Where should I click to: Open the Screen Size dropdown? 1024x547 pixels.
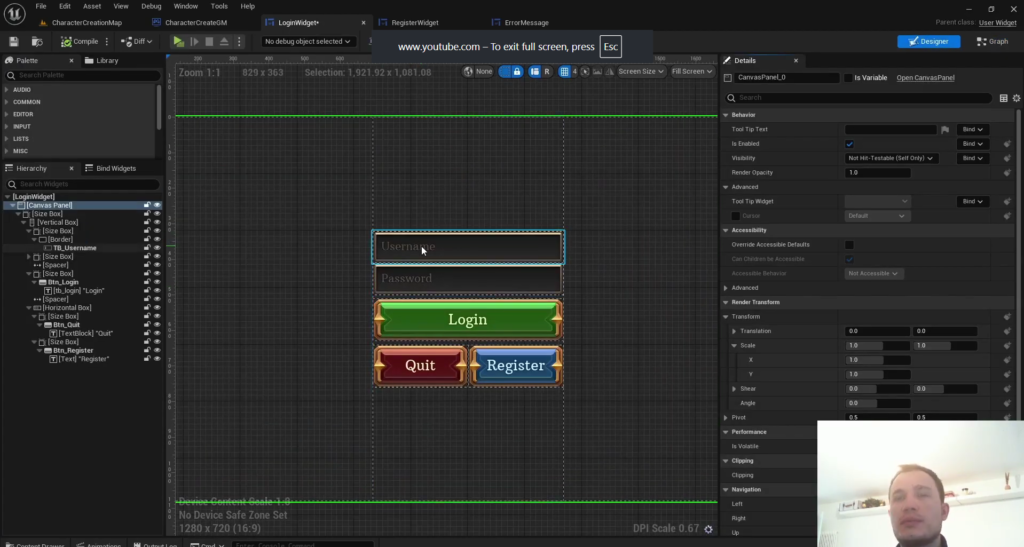click(640, 71)
